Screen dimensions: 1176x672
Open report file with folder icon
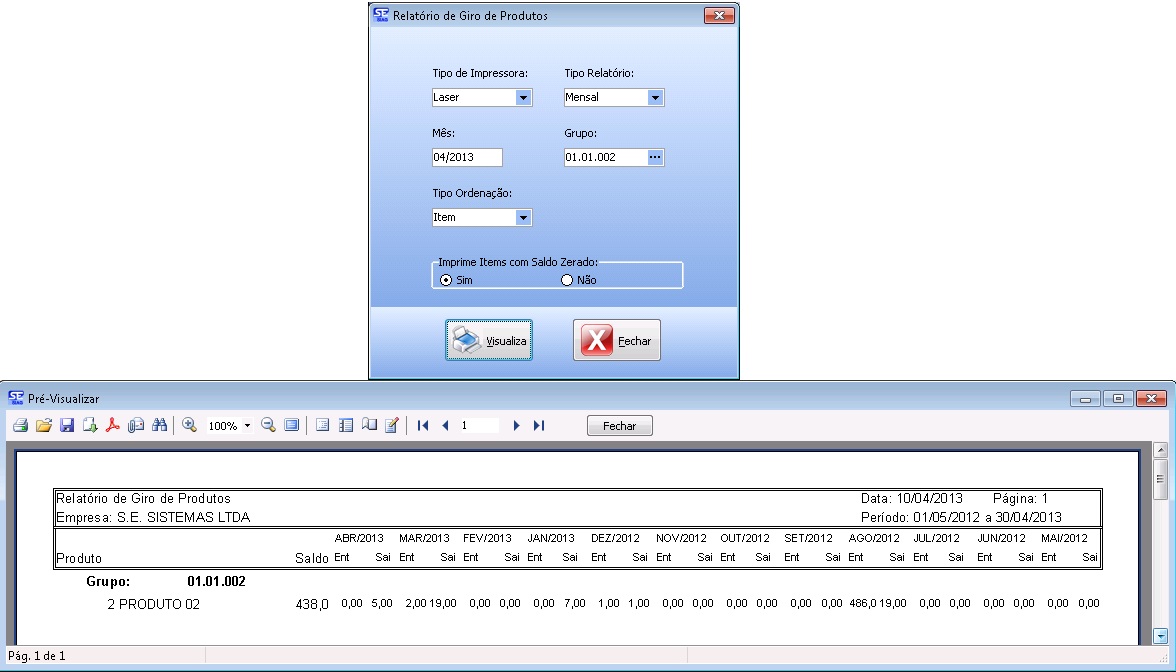[43, 426]
